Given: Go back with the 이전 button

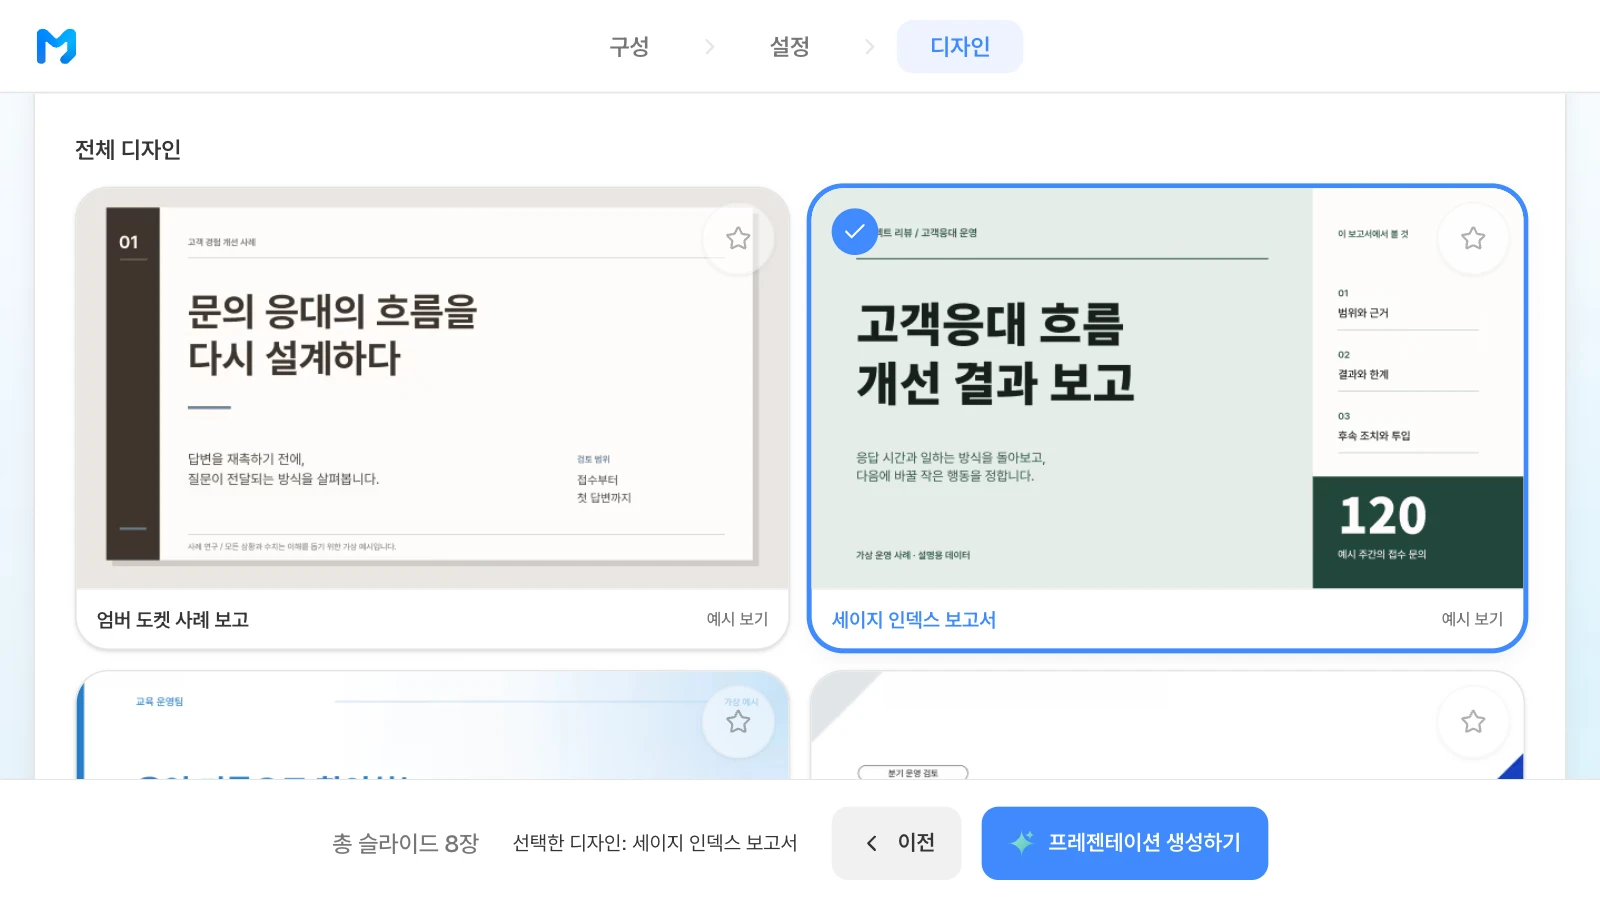Looking at the screenshot, I should (897, 843).
